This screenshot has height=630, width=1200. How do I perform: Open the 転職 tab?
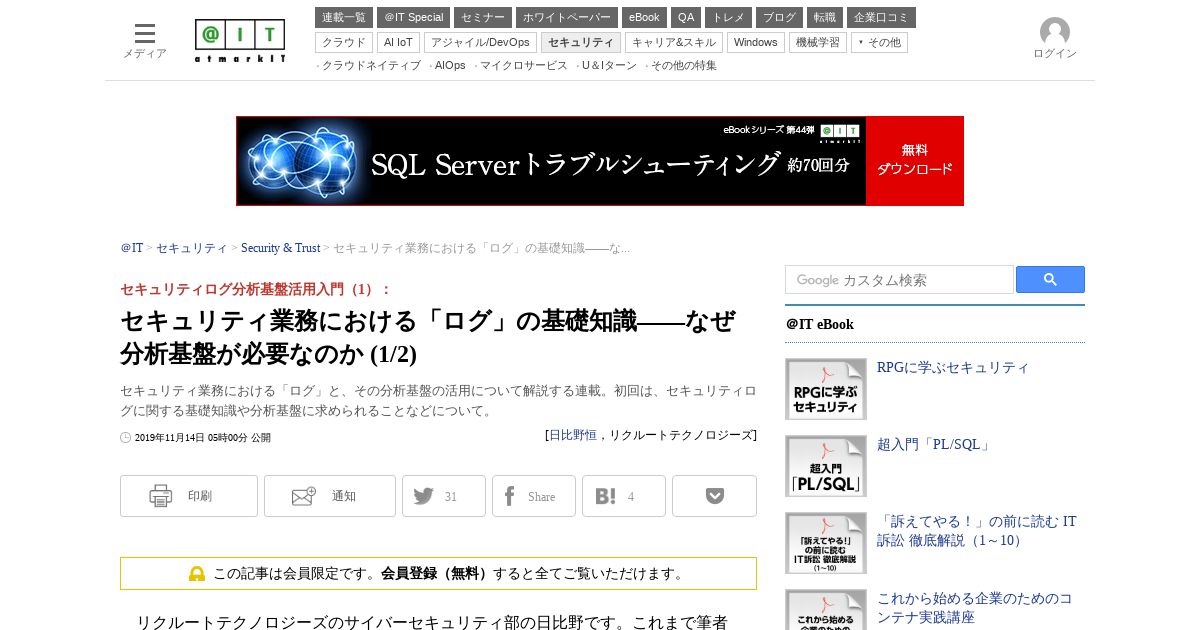click(x=825, y=17)
